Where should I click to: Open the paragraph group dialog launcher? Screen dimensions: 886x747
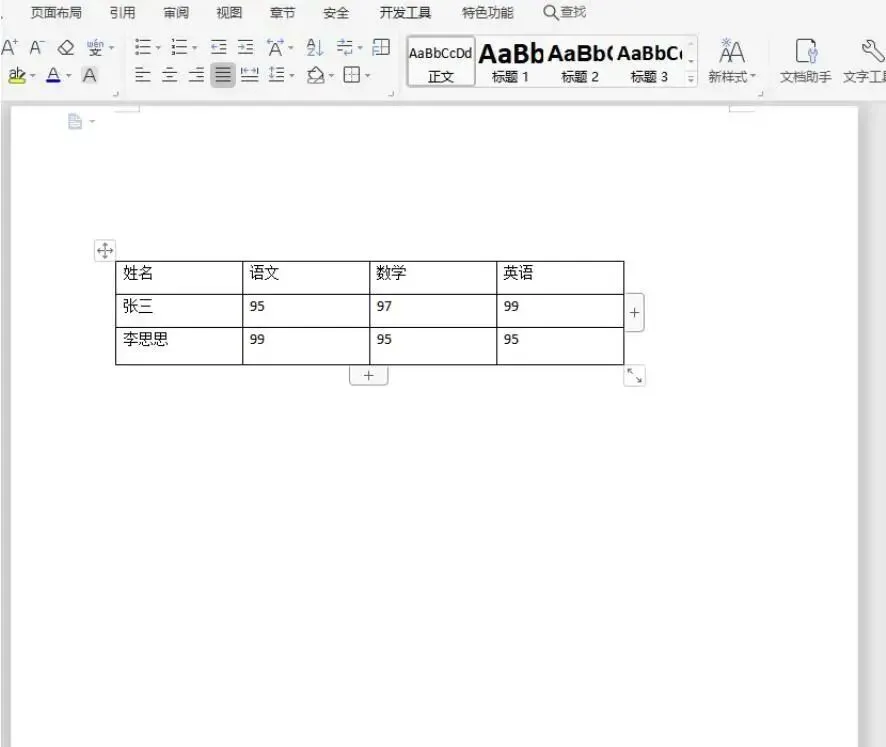point(391,94)
